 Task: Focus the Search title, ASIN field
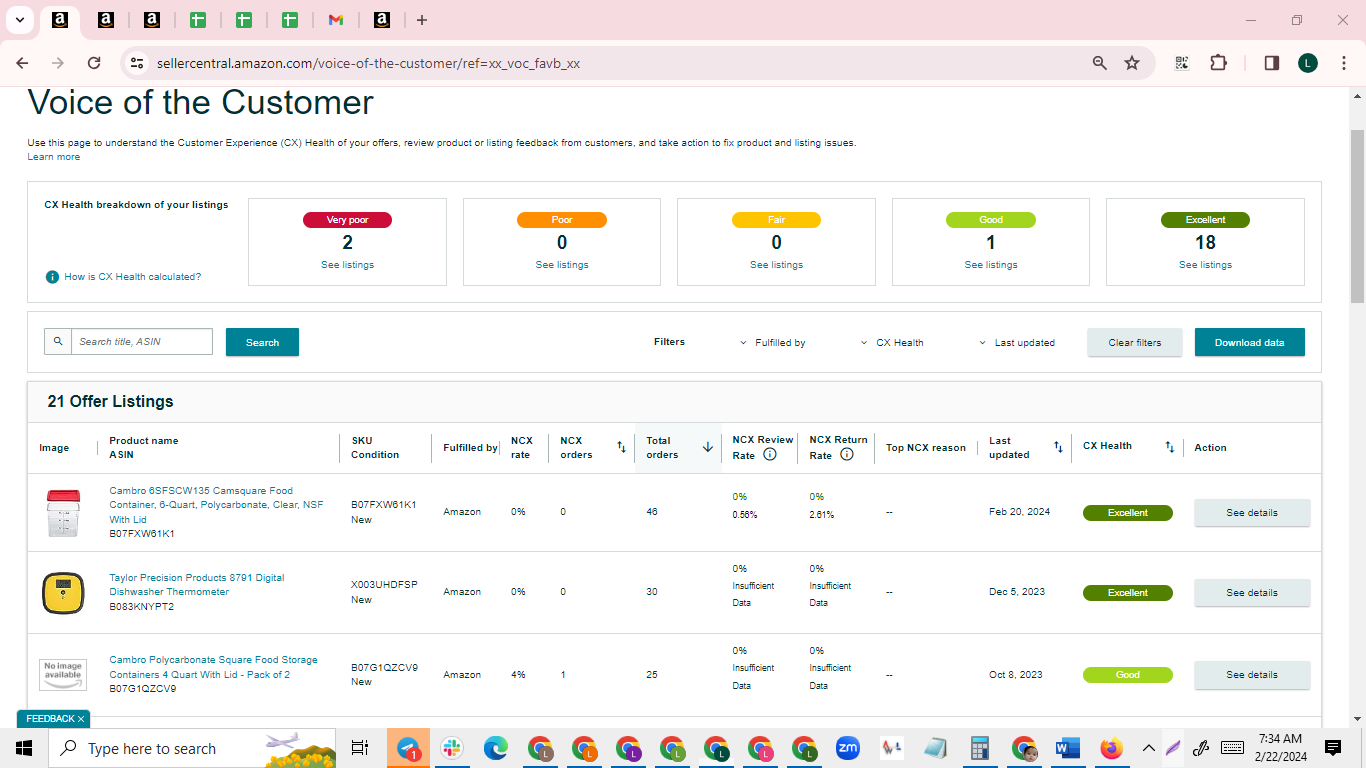click(x=142, y=342)
